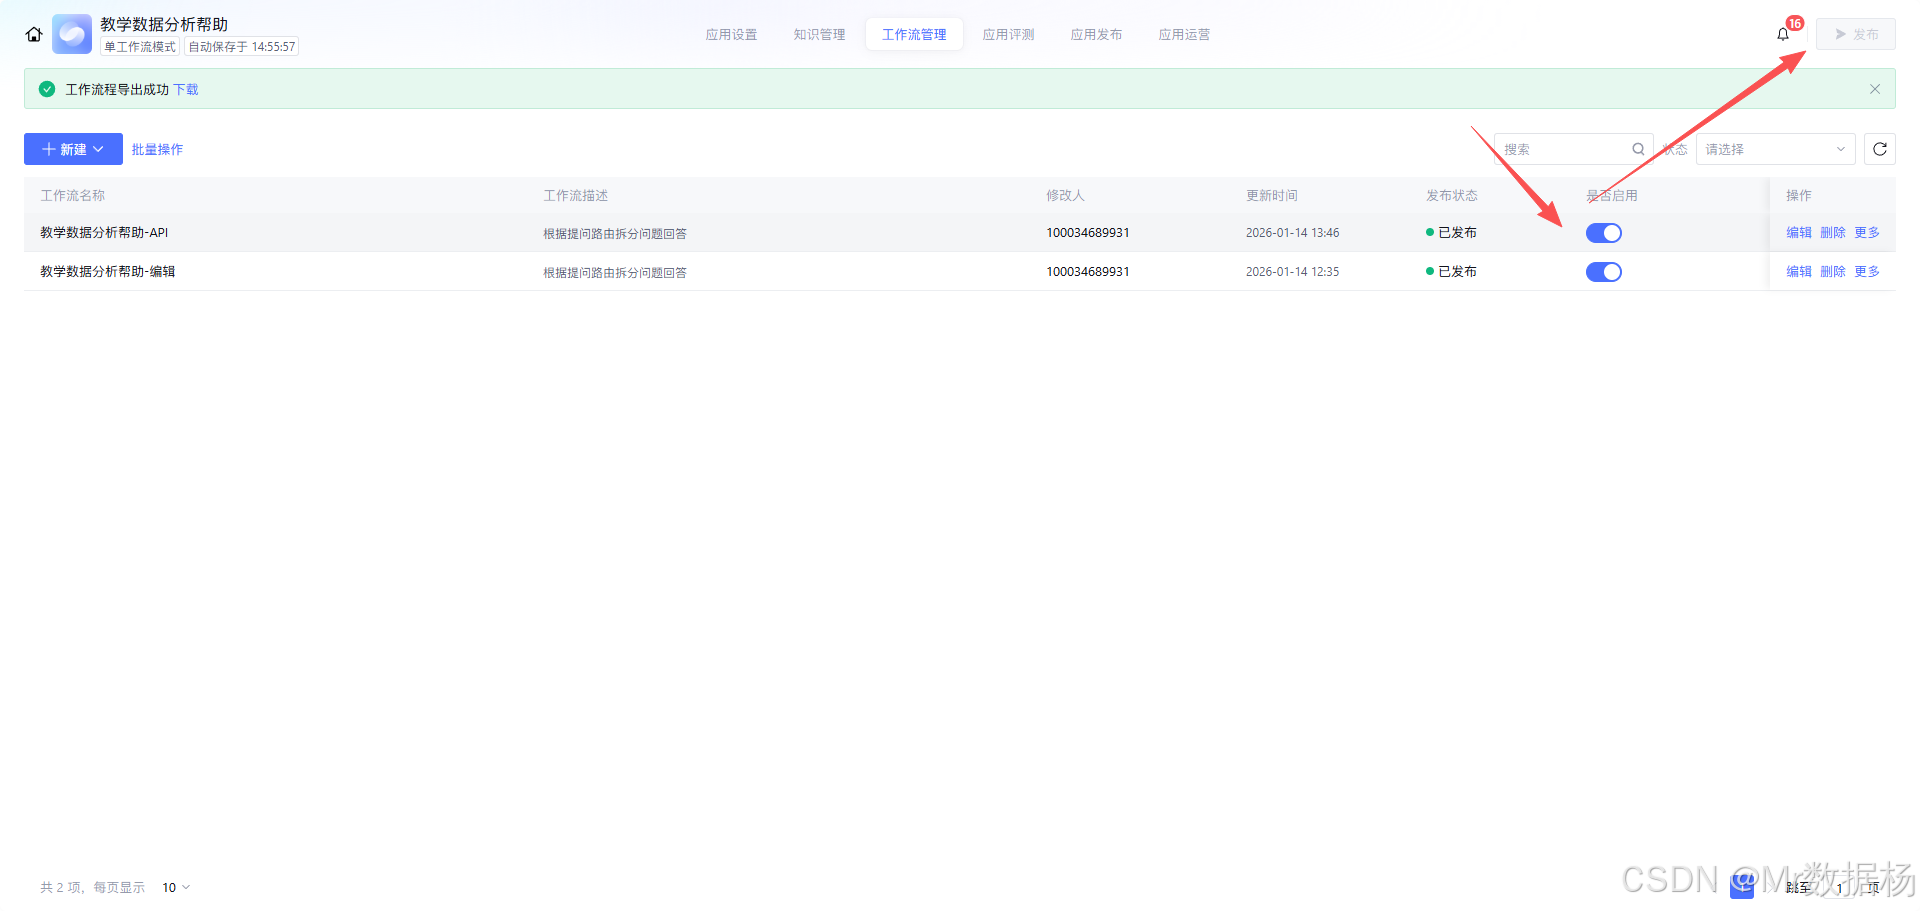Click the 工作流描述 column header

point(576,195)
